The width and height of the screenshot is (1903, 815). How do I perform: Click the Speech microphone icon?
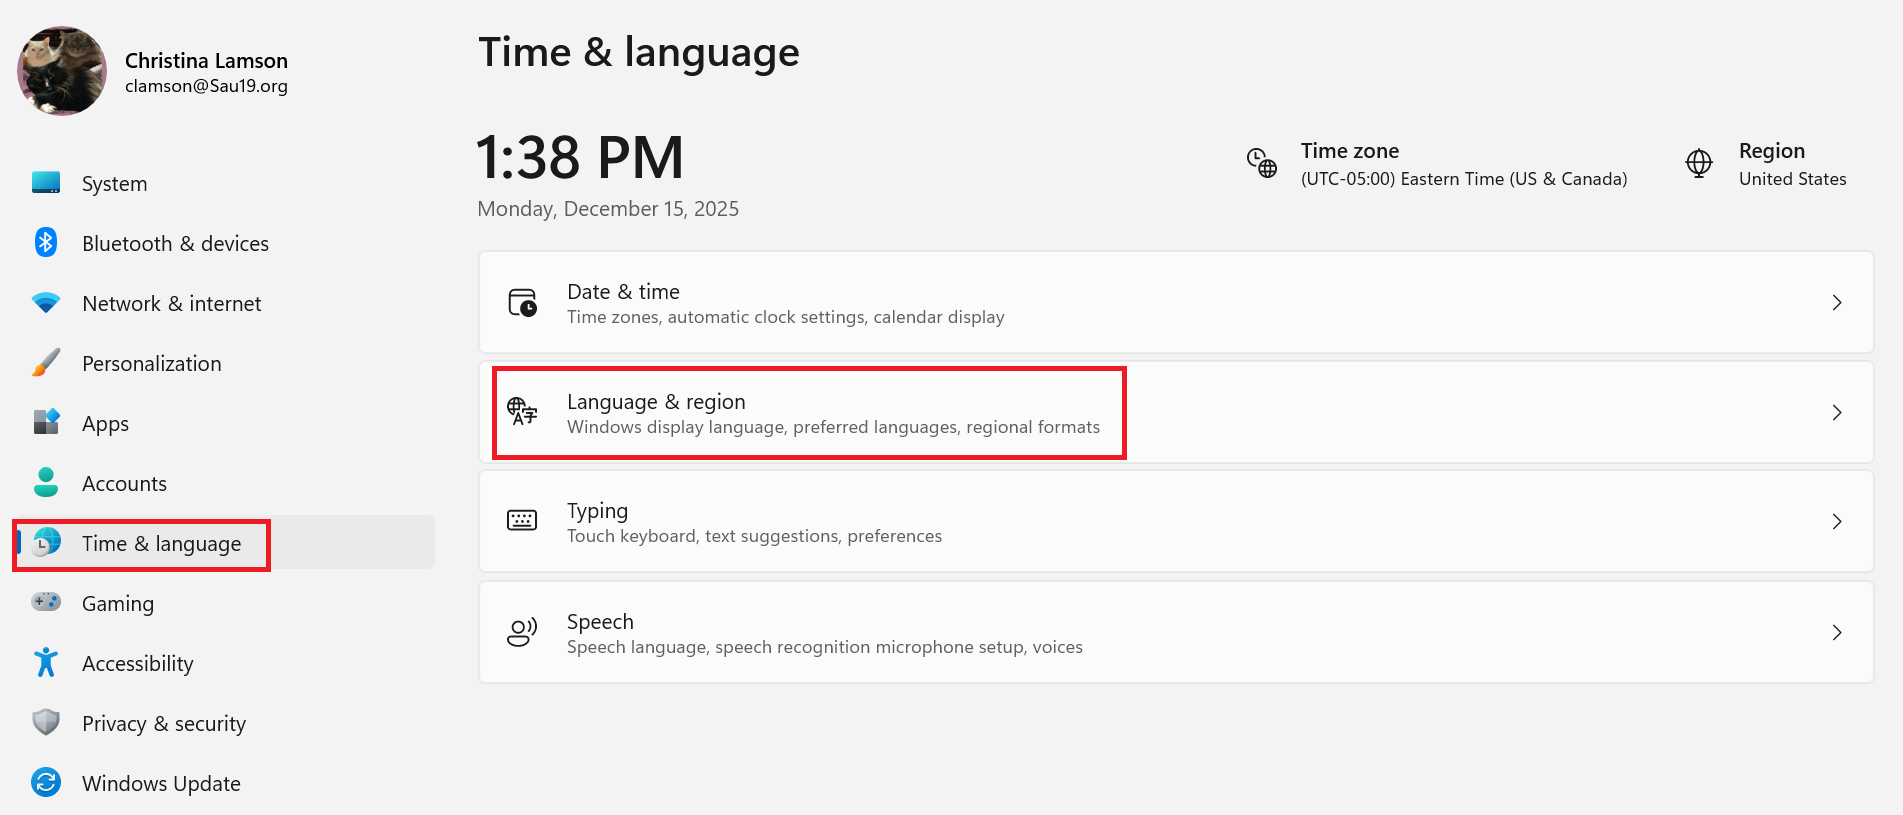[522, 632]
